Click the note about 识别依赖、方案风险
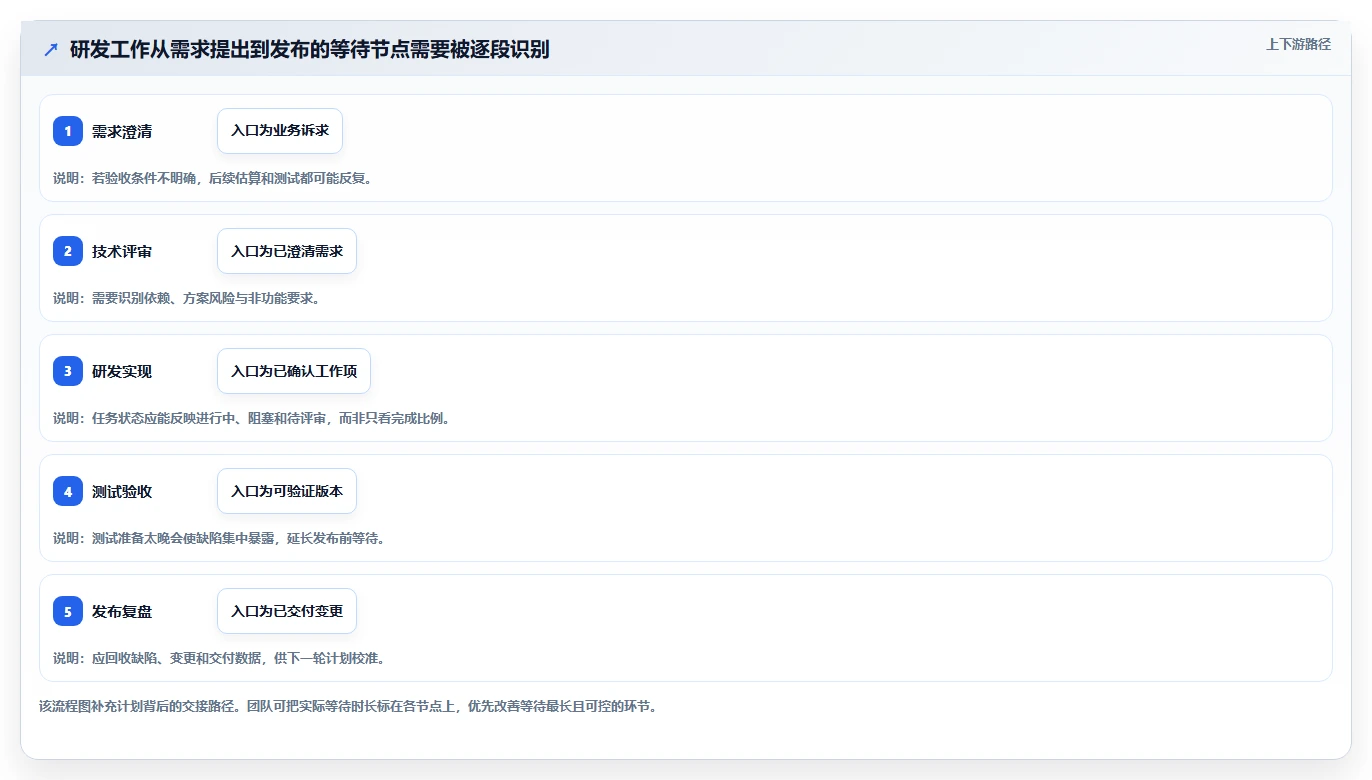Screen dimensions: 1372x780 [x=187, y=298]
